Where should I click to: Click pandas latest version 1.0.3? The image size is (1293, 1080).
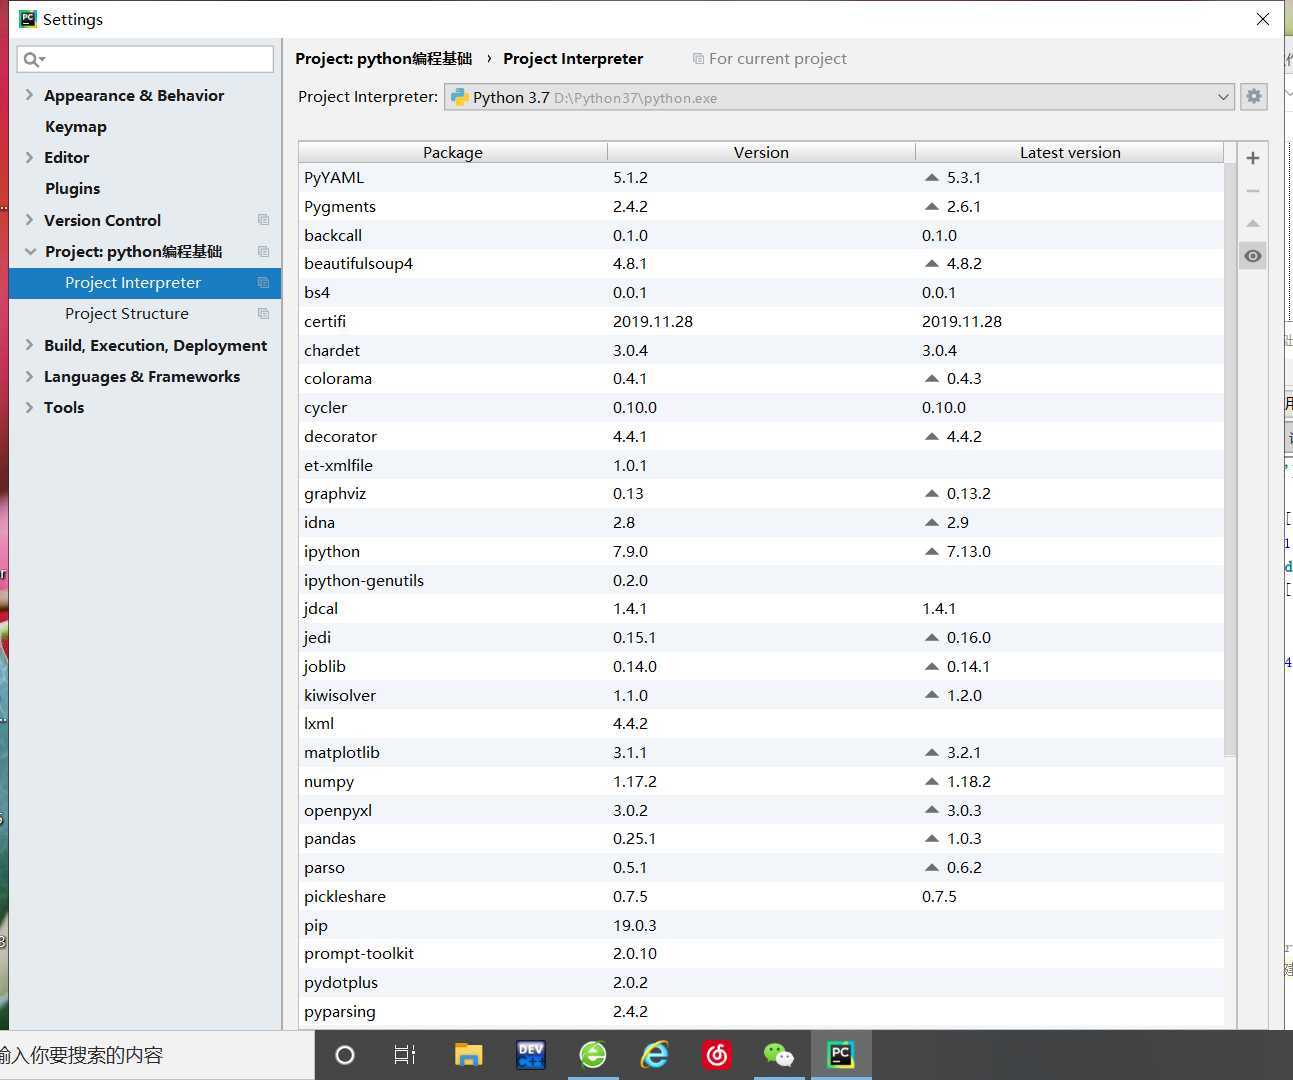964,838
